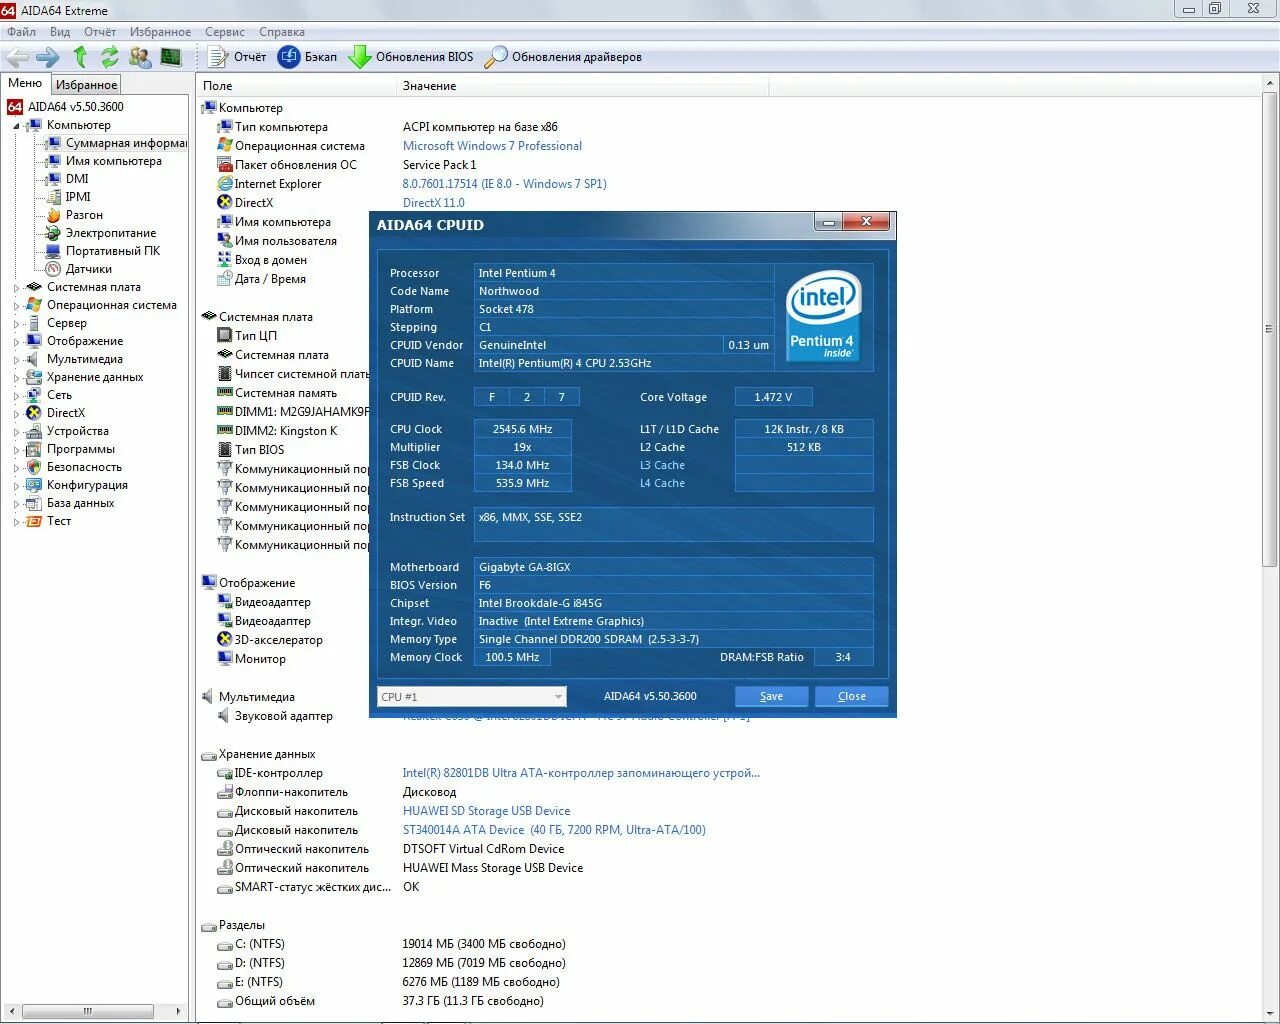The height and width of the screenshot is (1024, 1280).
Task: Click the Тест icon in tree
Action: point(34,521)
